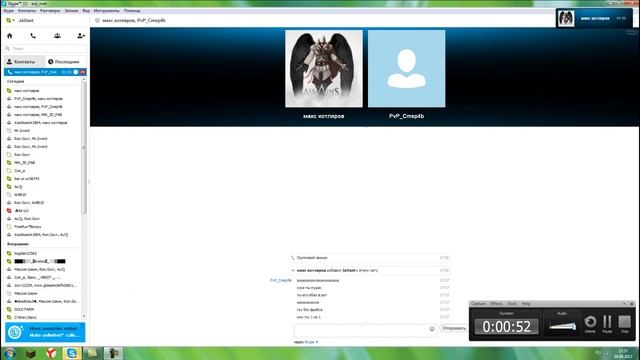Screen dimensions: 640x360
Task: Click PvP_Смерть's blank avatar tile
Action: point(407,69)
